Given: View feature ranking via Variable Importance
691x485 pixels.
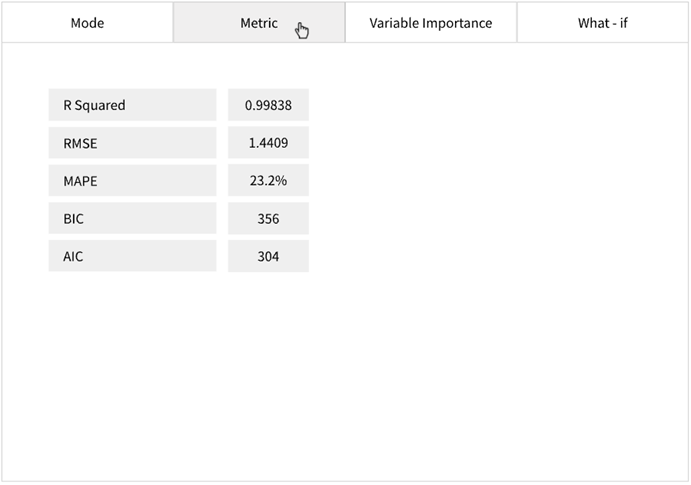Looking at the screenshot, I should pyautogui.click(x=431, y=23).
